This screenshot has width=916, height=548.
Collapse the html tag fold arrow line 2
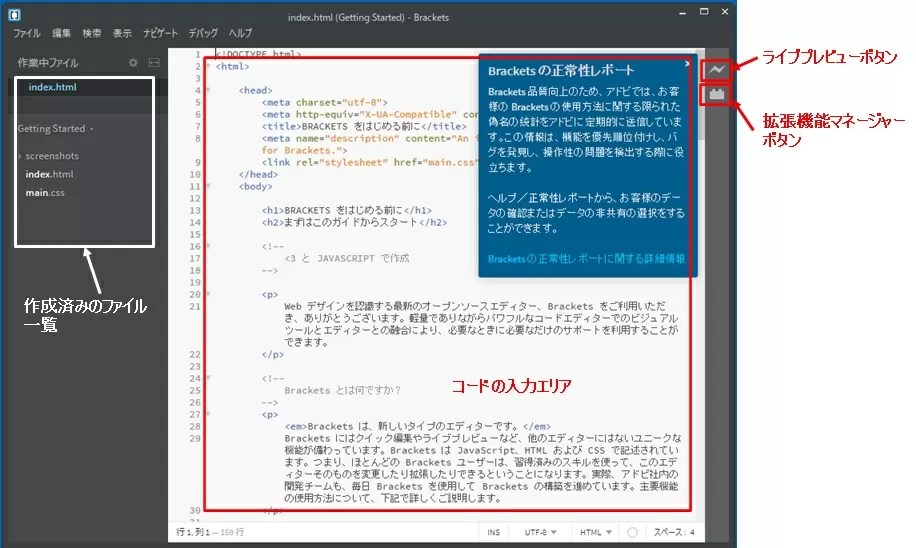coord(209,66)
